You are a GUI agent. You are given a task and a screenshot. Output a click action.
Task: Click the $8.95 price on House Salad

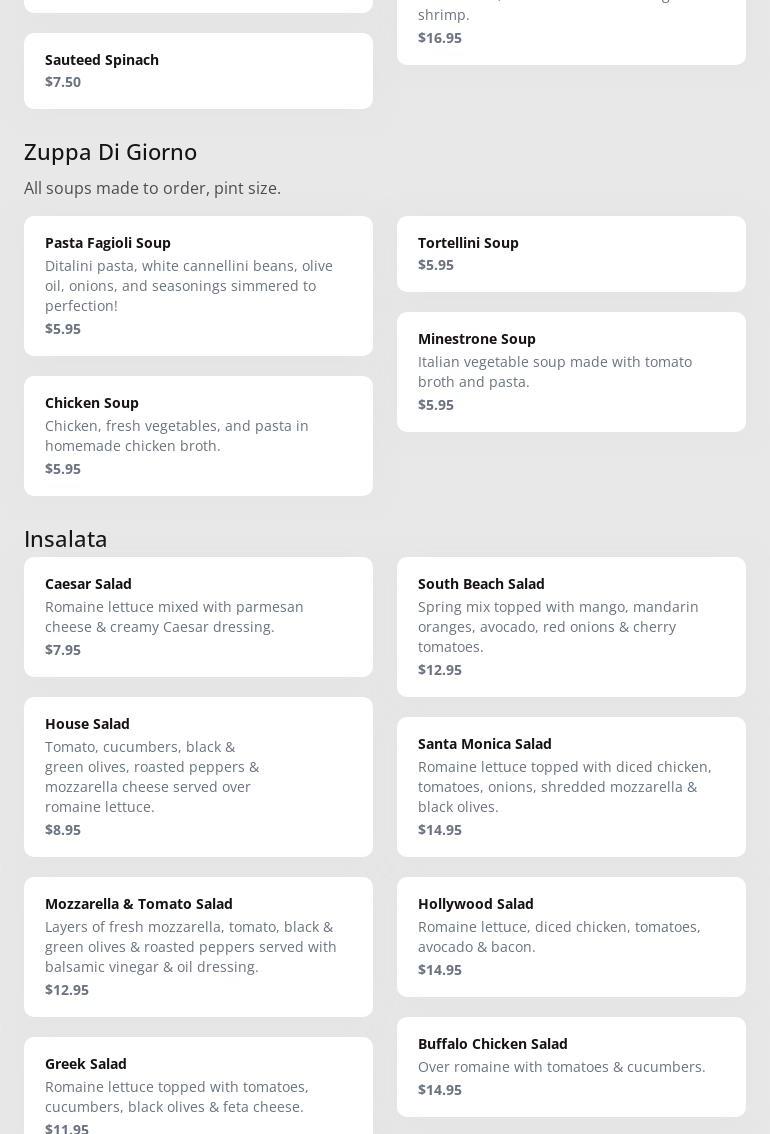(x=63, y=830)
